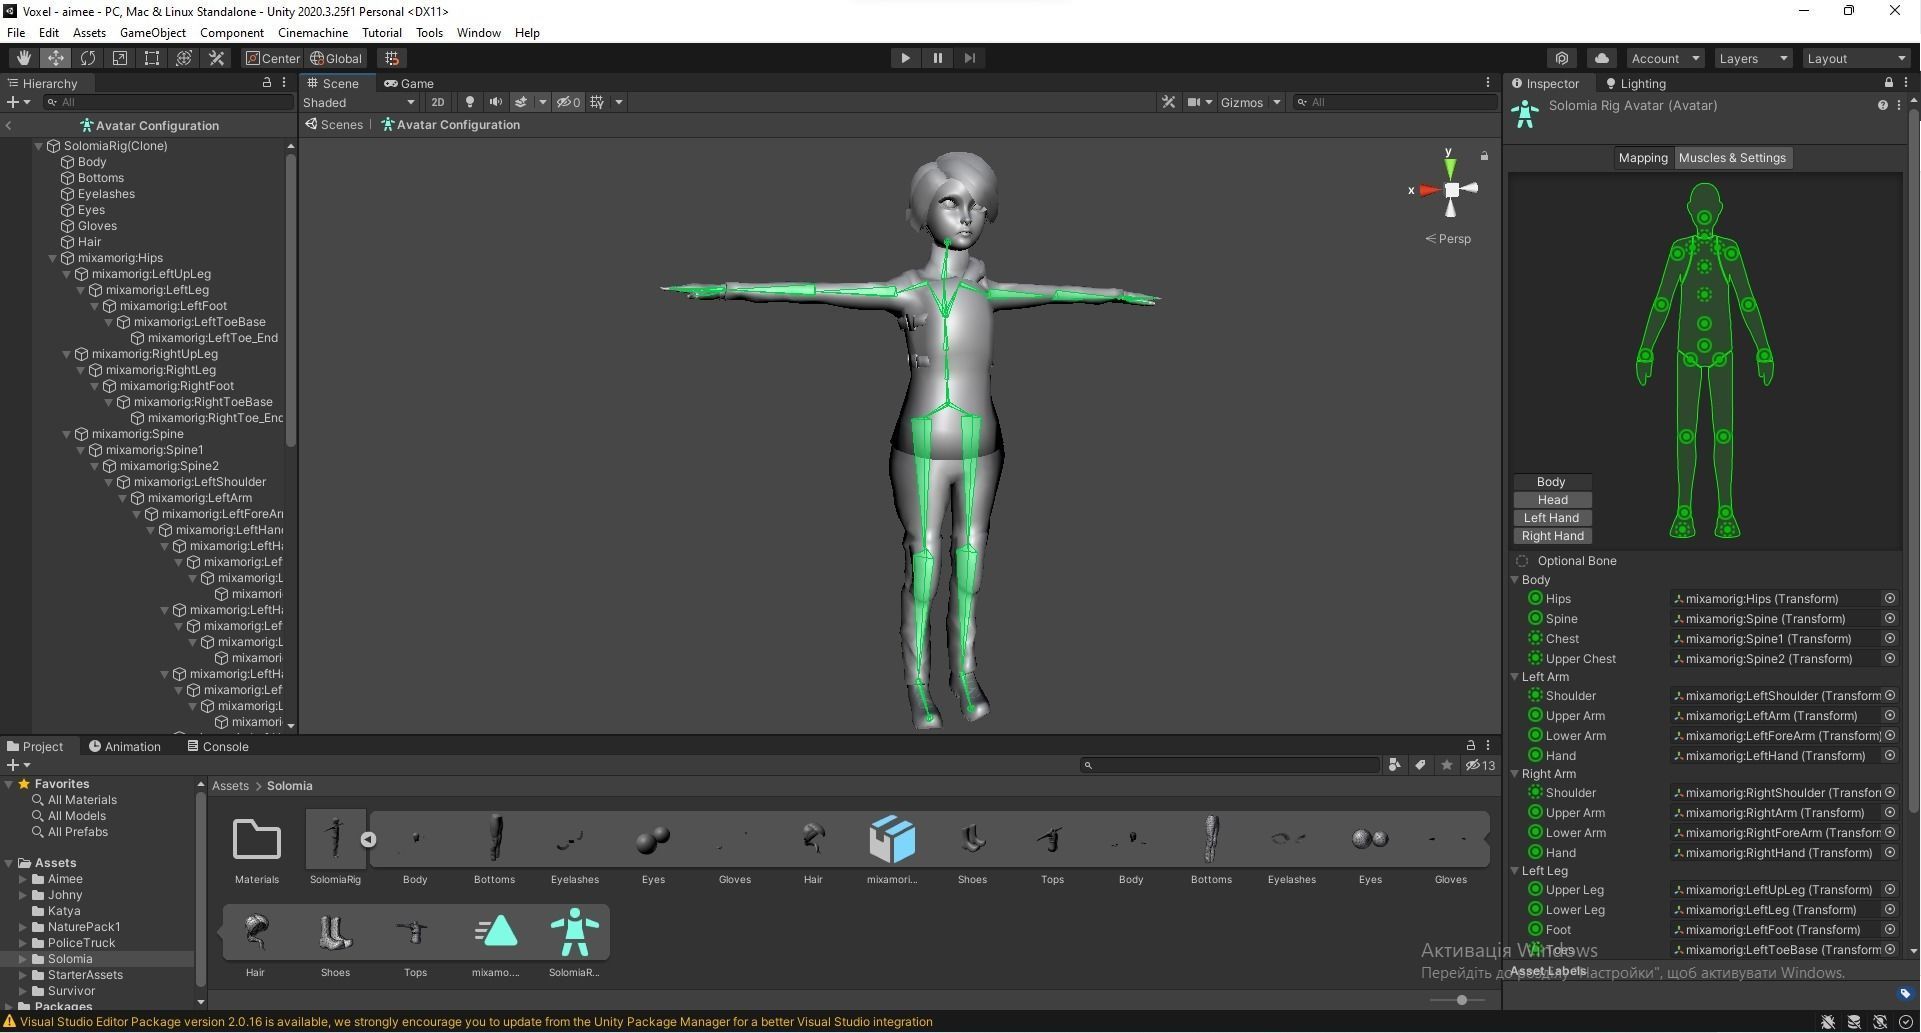
Task: Select the combined Transform tool
Action: (x=184, y=58)
